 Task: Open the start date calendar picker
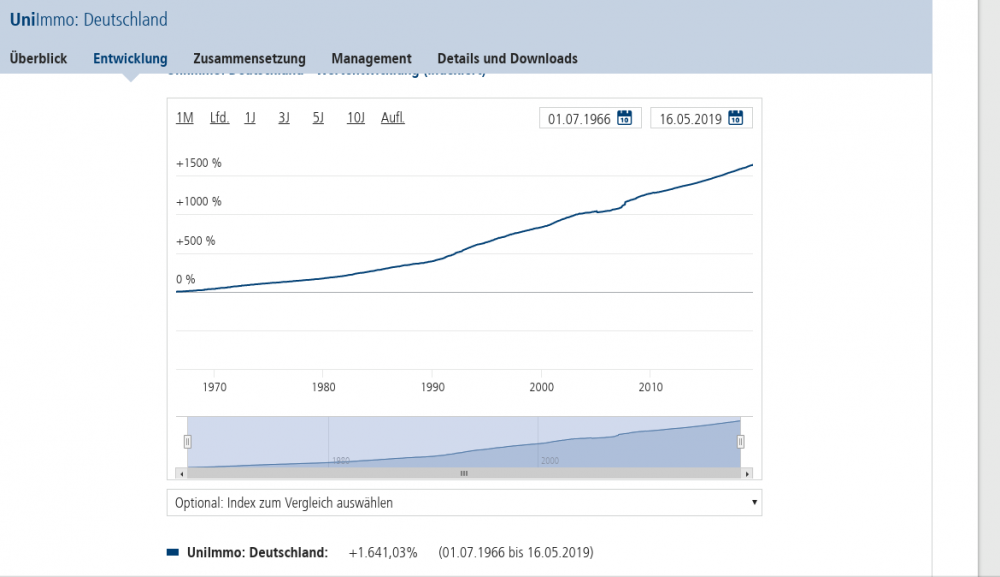click(x=624, y=118)
